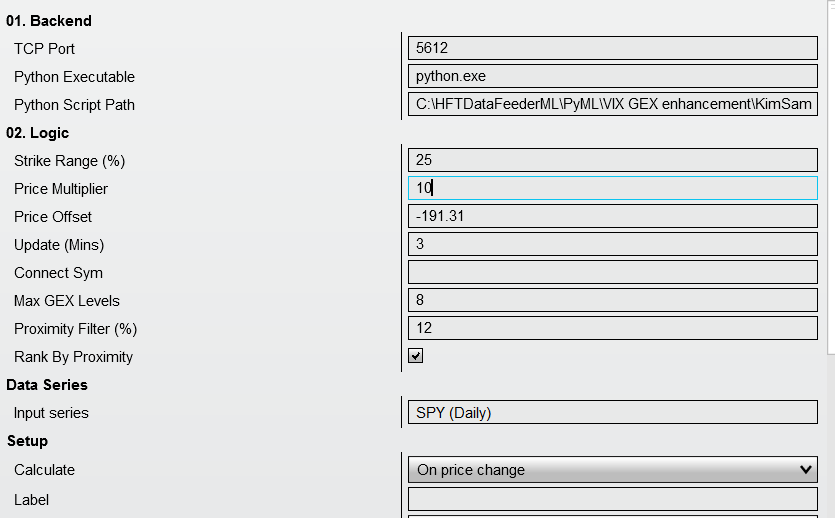Click the empty Connect Sym field
The width and height of the screenshot is (835, 518).
point(612,272)
